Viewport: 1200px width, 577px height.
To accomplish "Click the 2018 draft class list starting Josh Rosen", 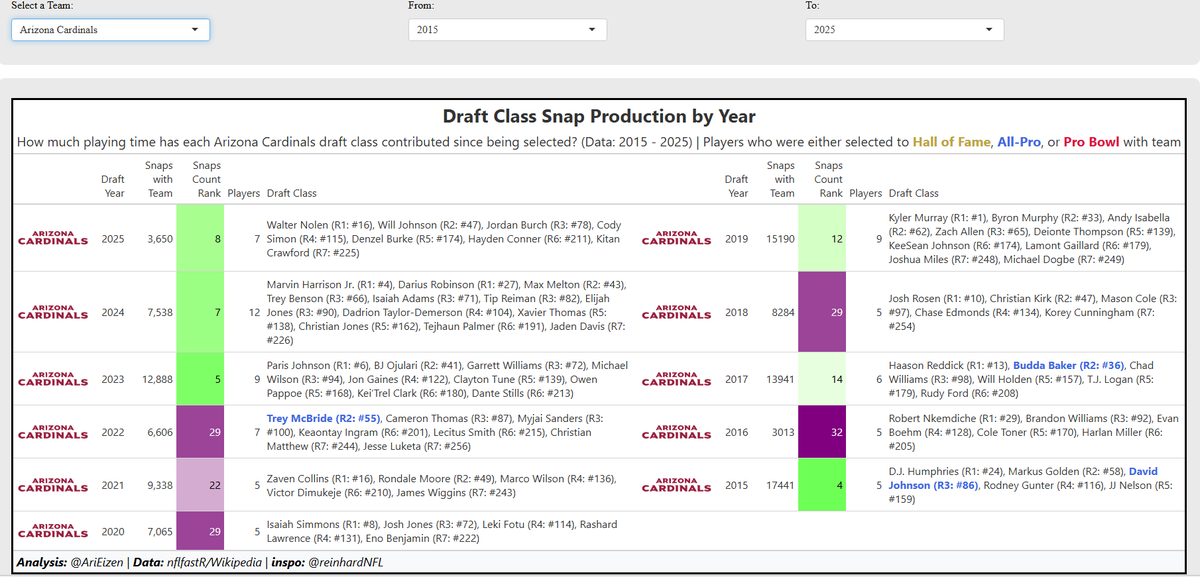I will tap(1035, 312).
